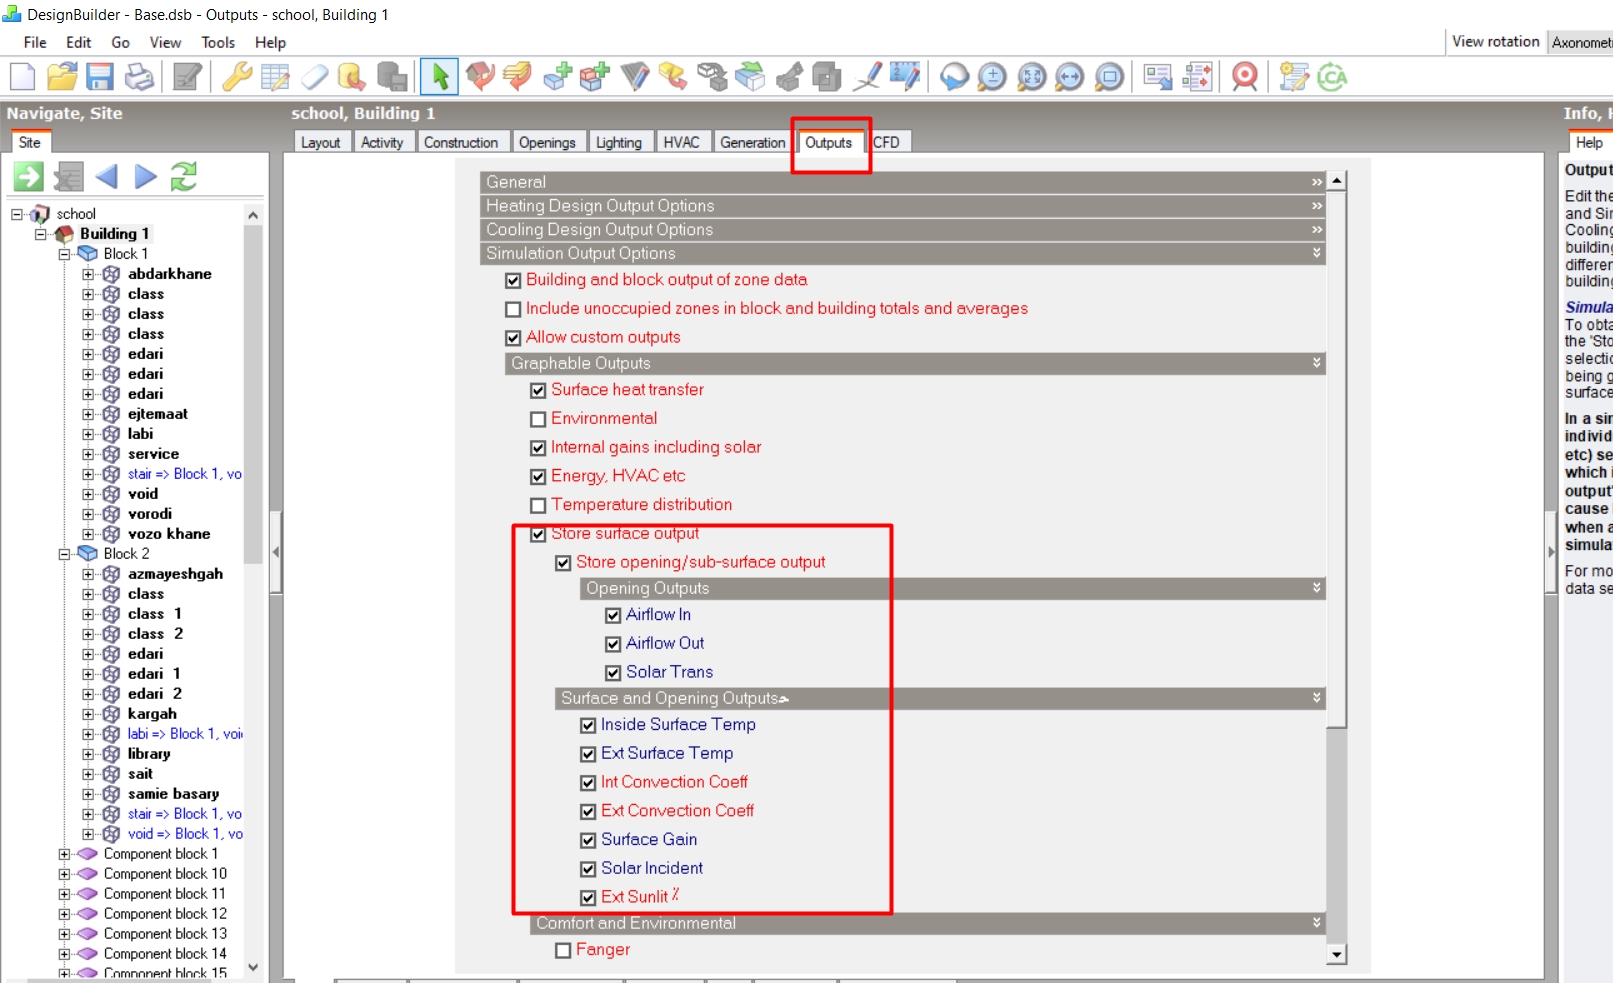Click the blue forward arrow in navigator
Image resolution: width=1613 pixels, height=983 pixels.
coord(146,177)
